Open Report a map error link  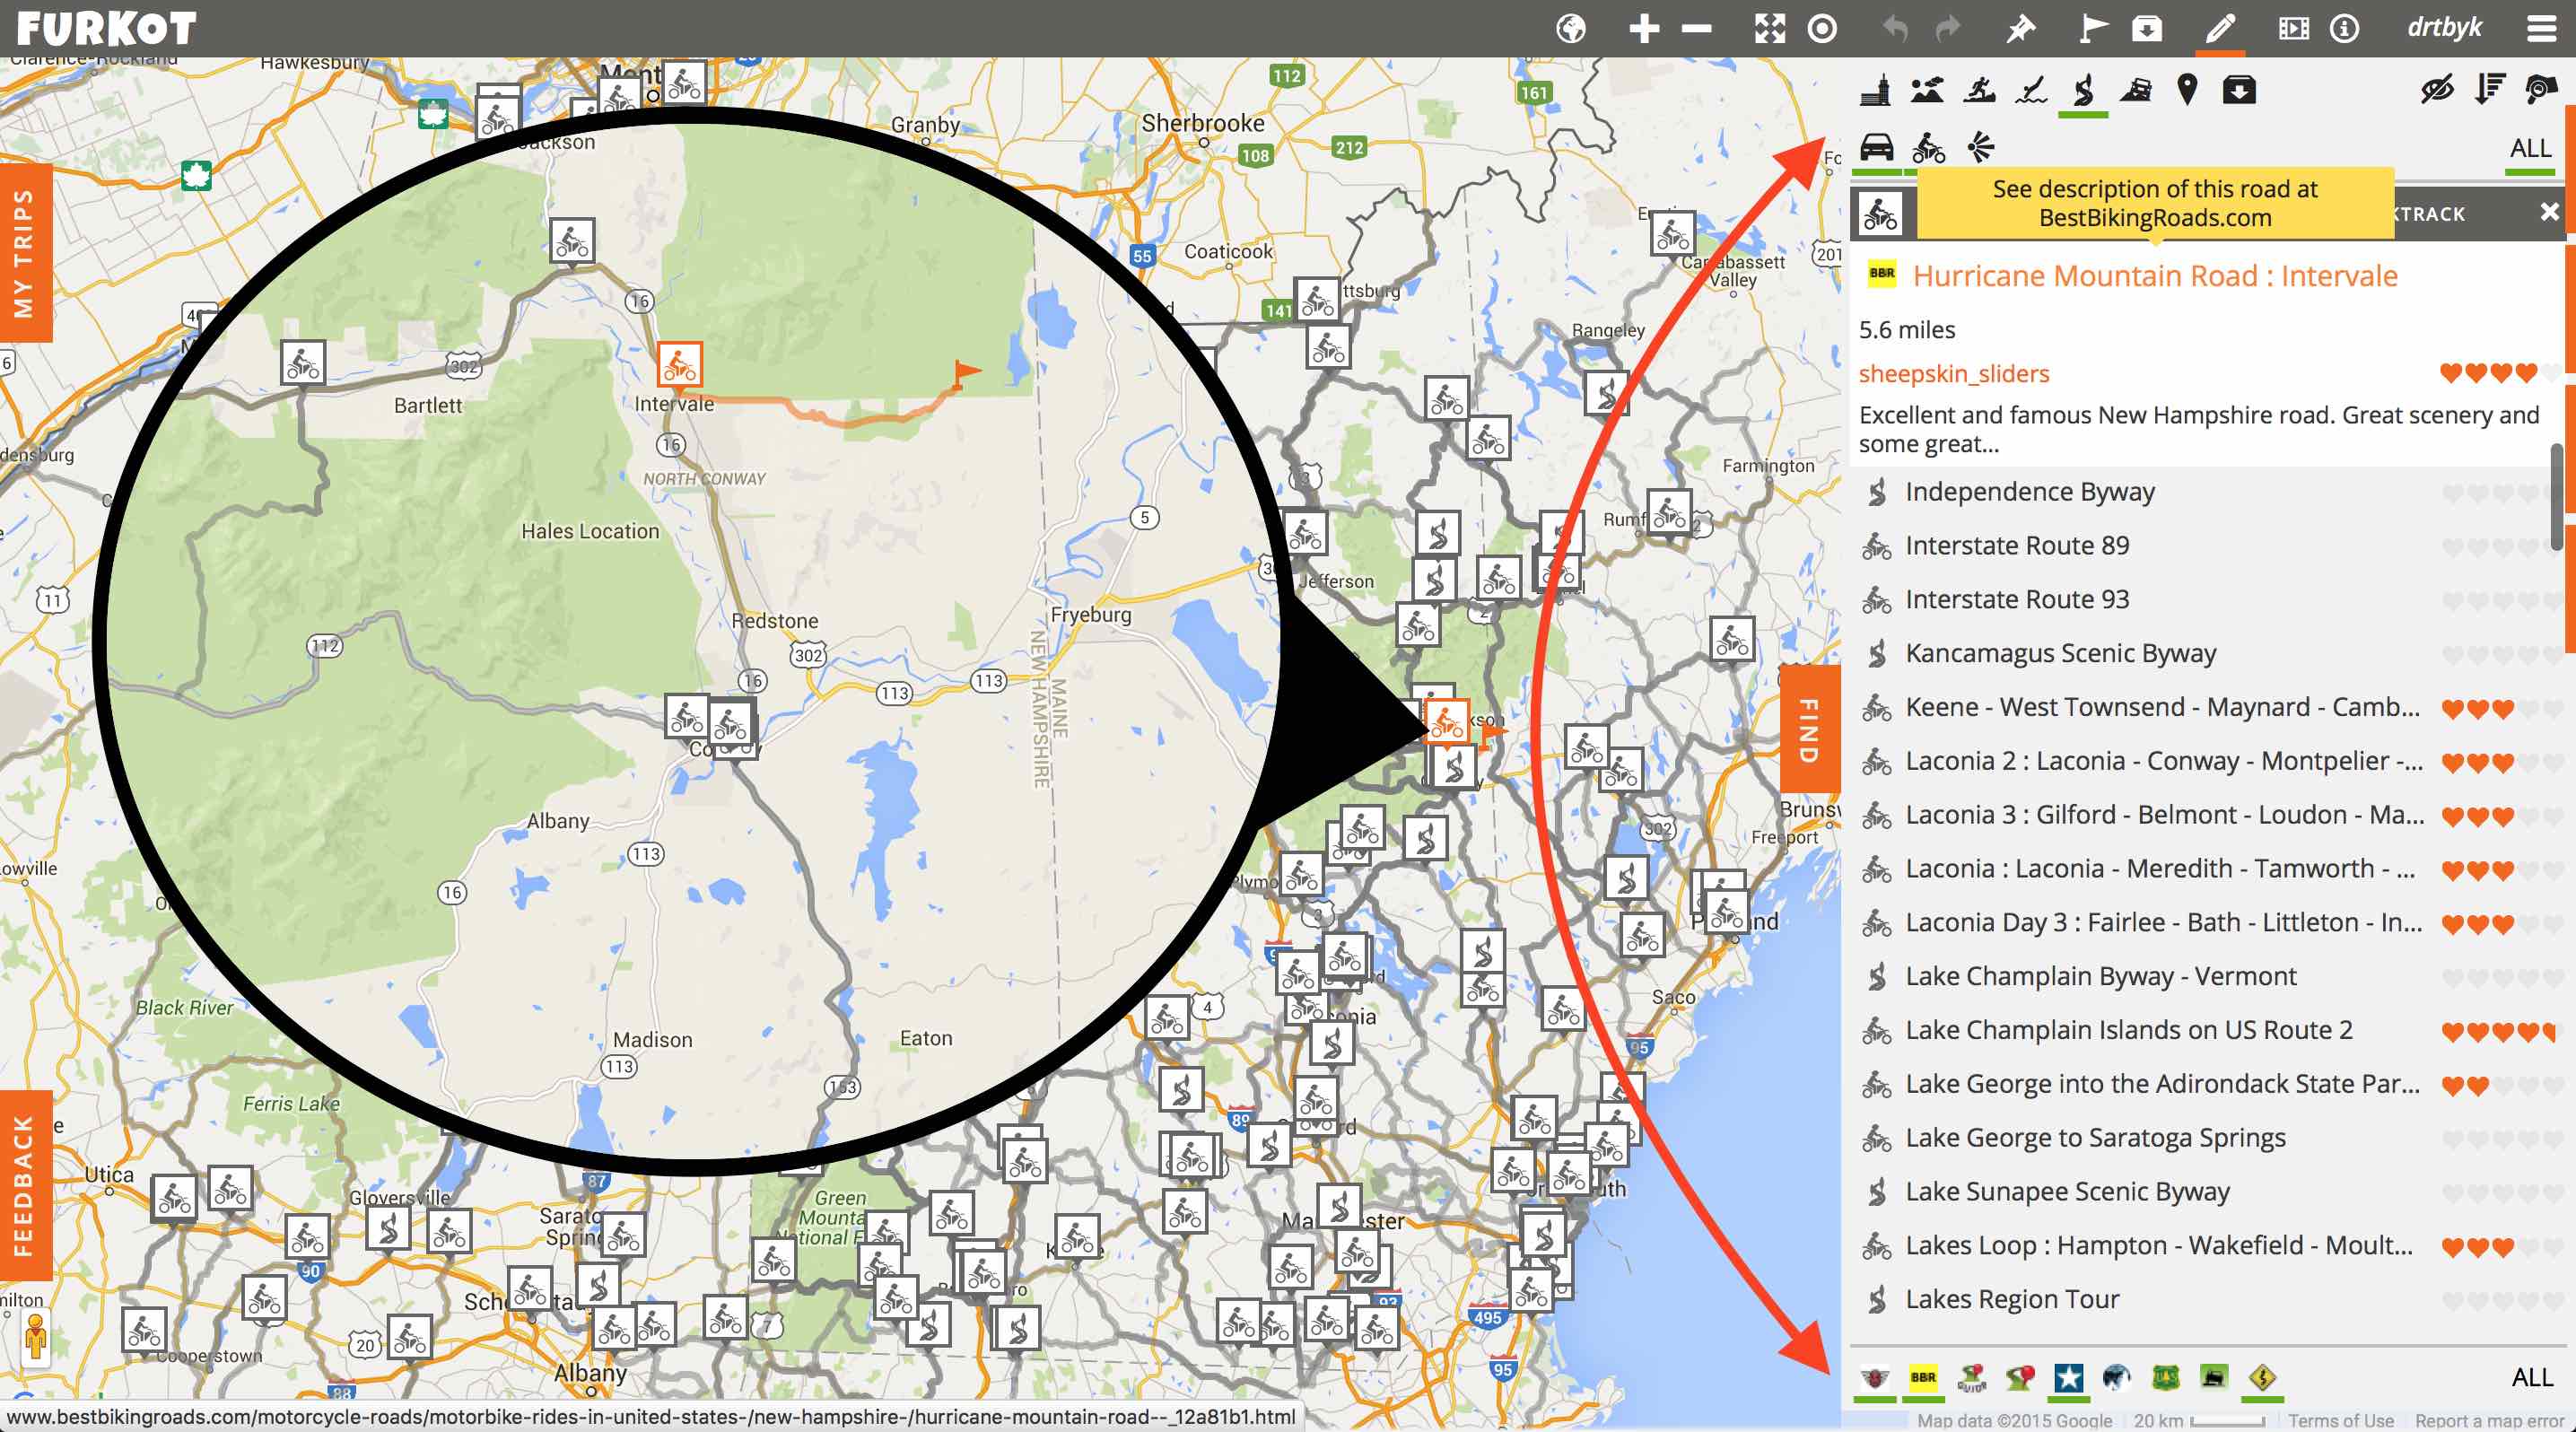(2488, 1421)
